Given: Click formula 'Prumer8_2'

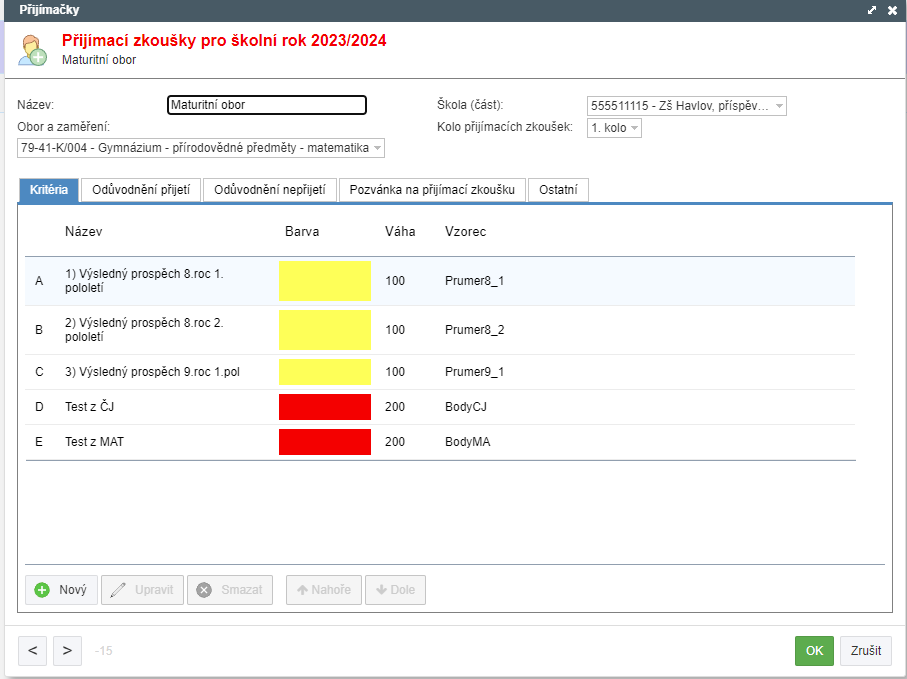Looking at the screenshot, I should 474,330.
